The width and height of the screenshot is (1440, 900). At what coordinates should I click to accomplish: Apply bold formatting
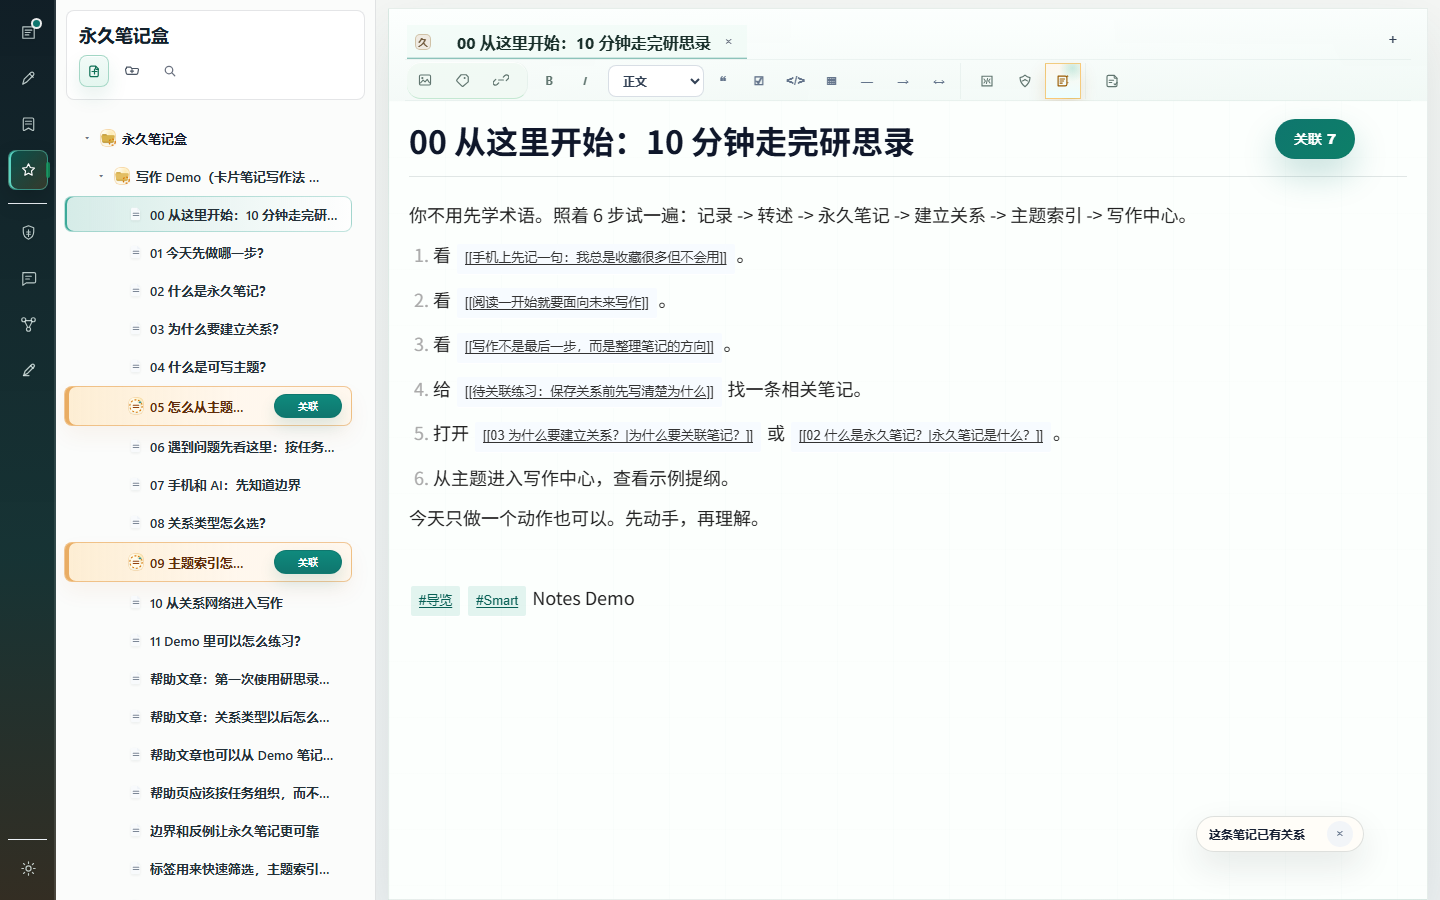pyautogui.click(x=549, y=81)
